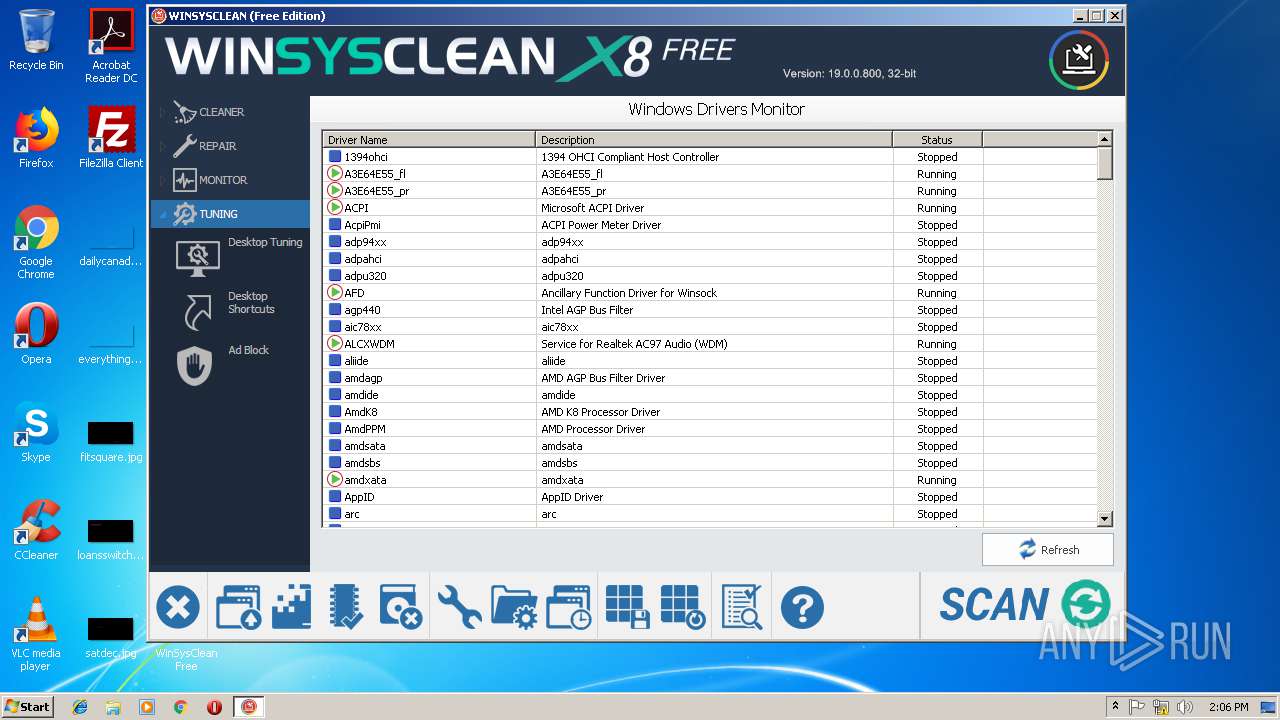The image size is (1280, 720).
Task: Click 'AMD Processor Driver' description cell
Action: (x=714, y=429)
